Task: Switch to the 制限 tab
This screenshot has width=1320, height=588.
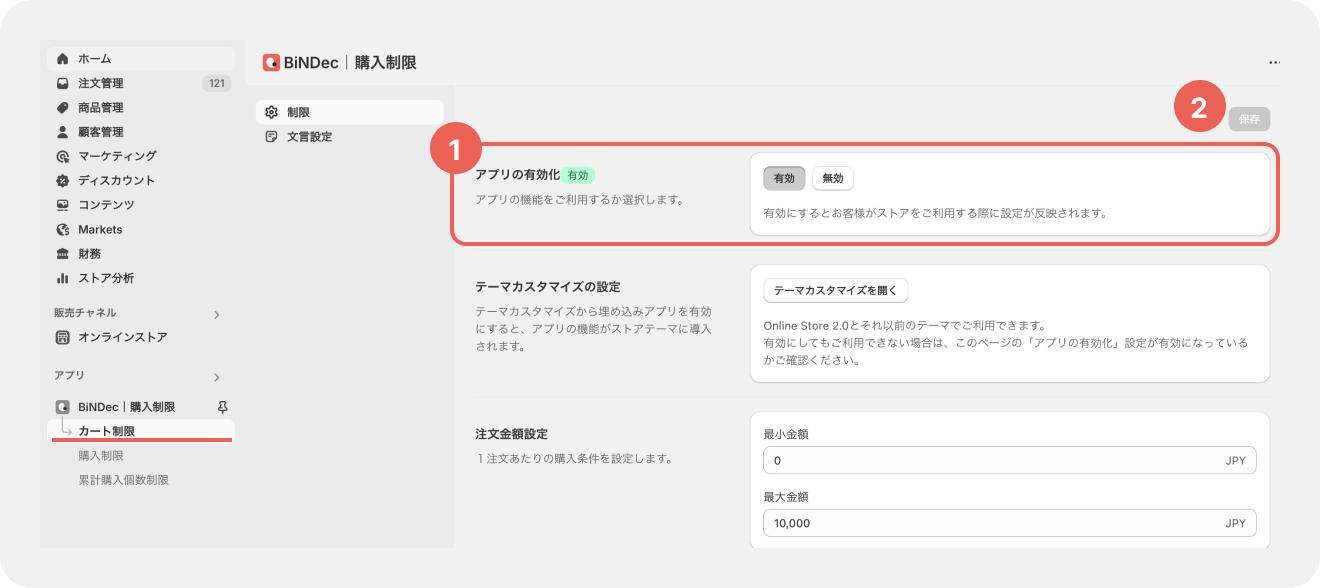Action: [349, 112]
